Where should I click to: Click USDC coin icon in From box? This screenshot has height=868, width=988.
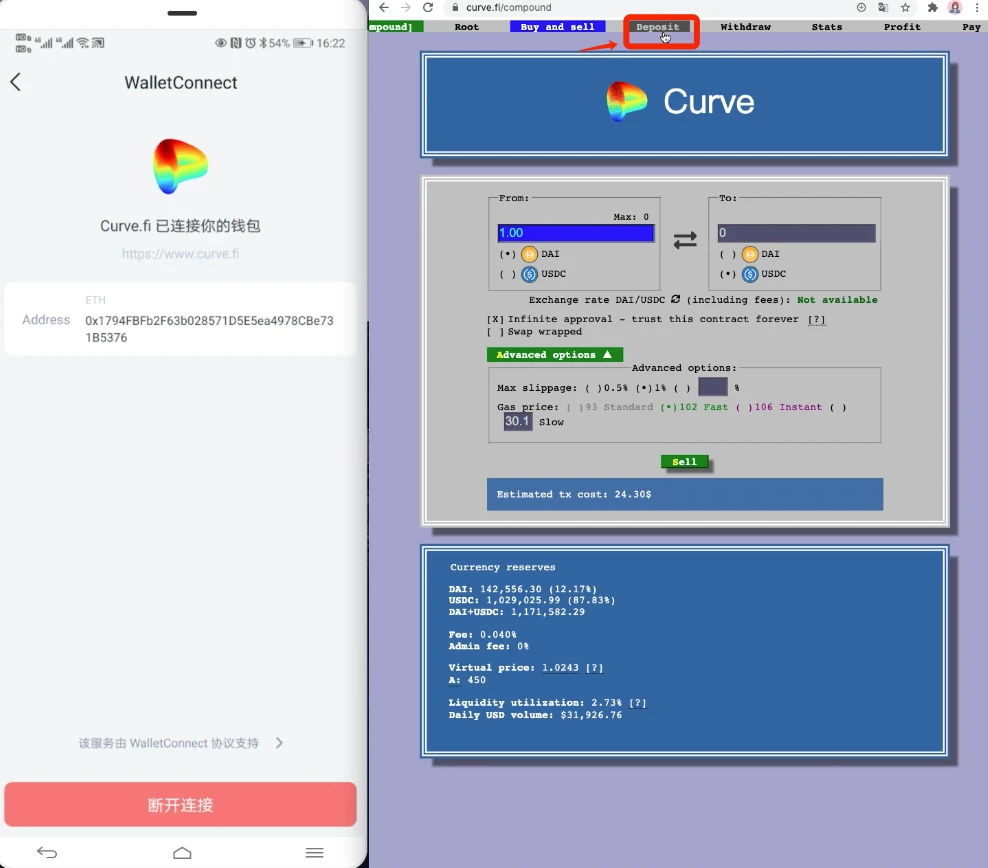point(529,274)
